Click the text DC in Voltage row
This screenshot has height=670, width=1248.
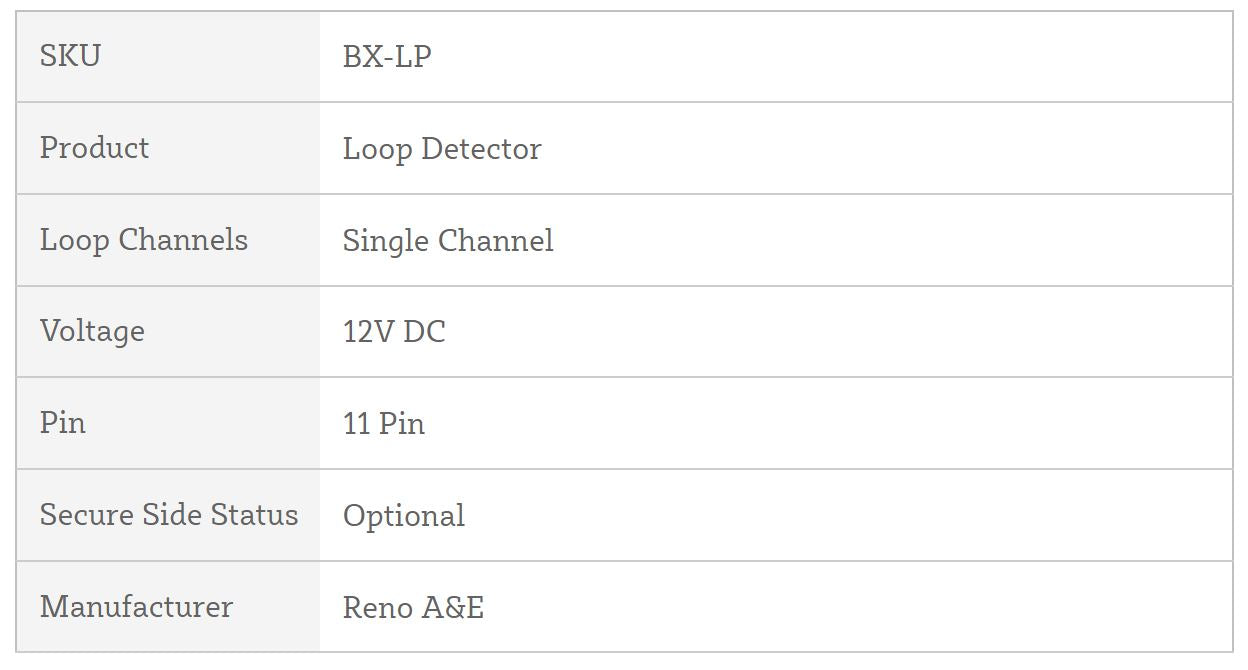(x=424, y=332)
